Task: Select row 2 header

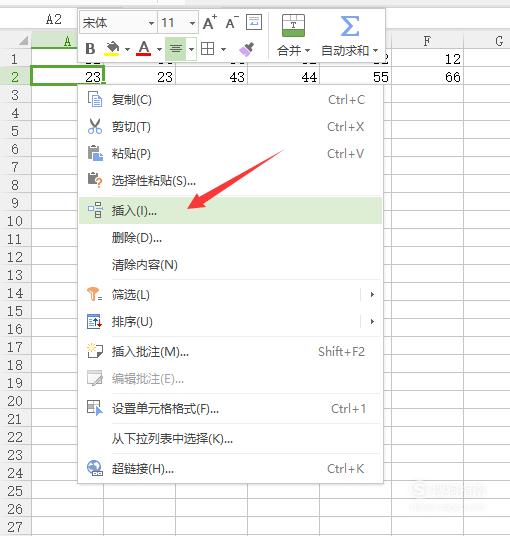Action: 15,77
